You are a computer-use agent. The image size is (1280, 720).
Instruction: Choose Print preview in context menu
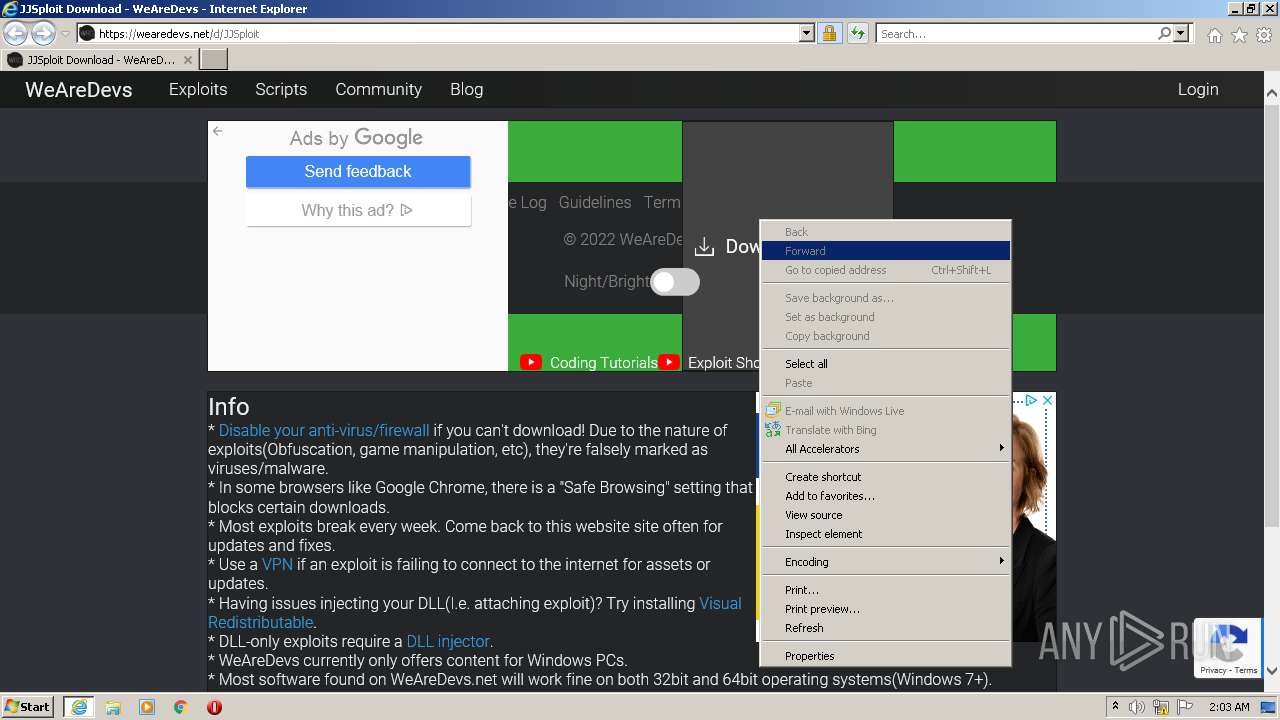tap(885, 609)
